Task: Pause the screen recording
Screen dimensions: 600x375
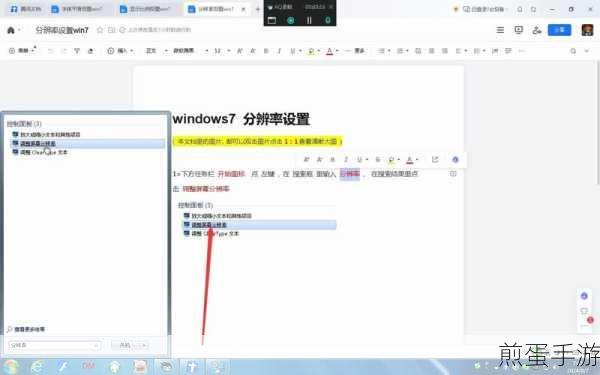Action: tap(309, 20)
